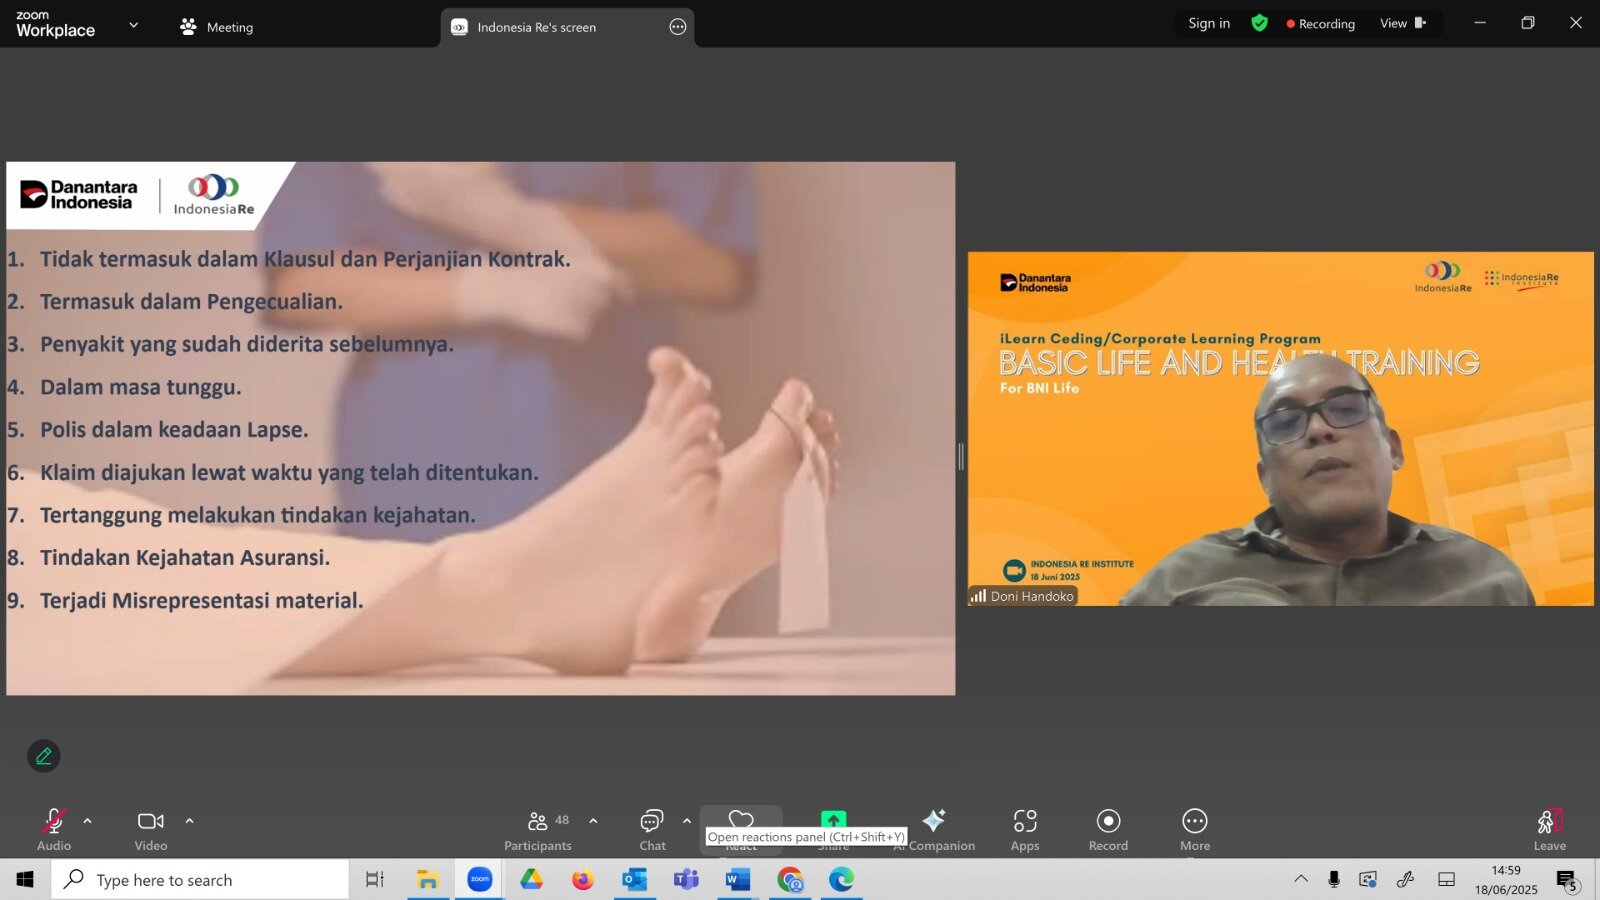Open Firefox from taskbar

(583, 879)
